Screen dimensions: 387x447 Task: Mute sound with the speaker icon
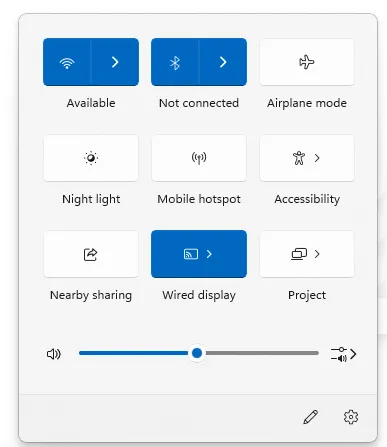[x=54, y=354]
